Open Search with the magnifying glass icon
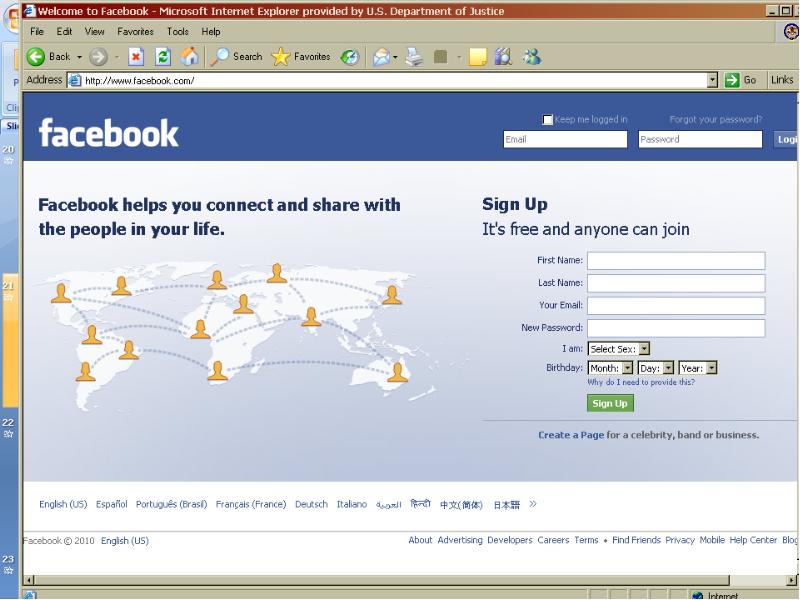 coord(219,57)
